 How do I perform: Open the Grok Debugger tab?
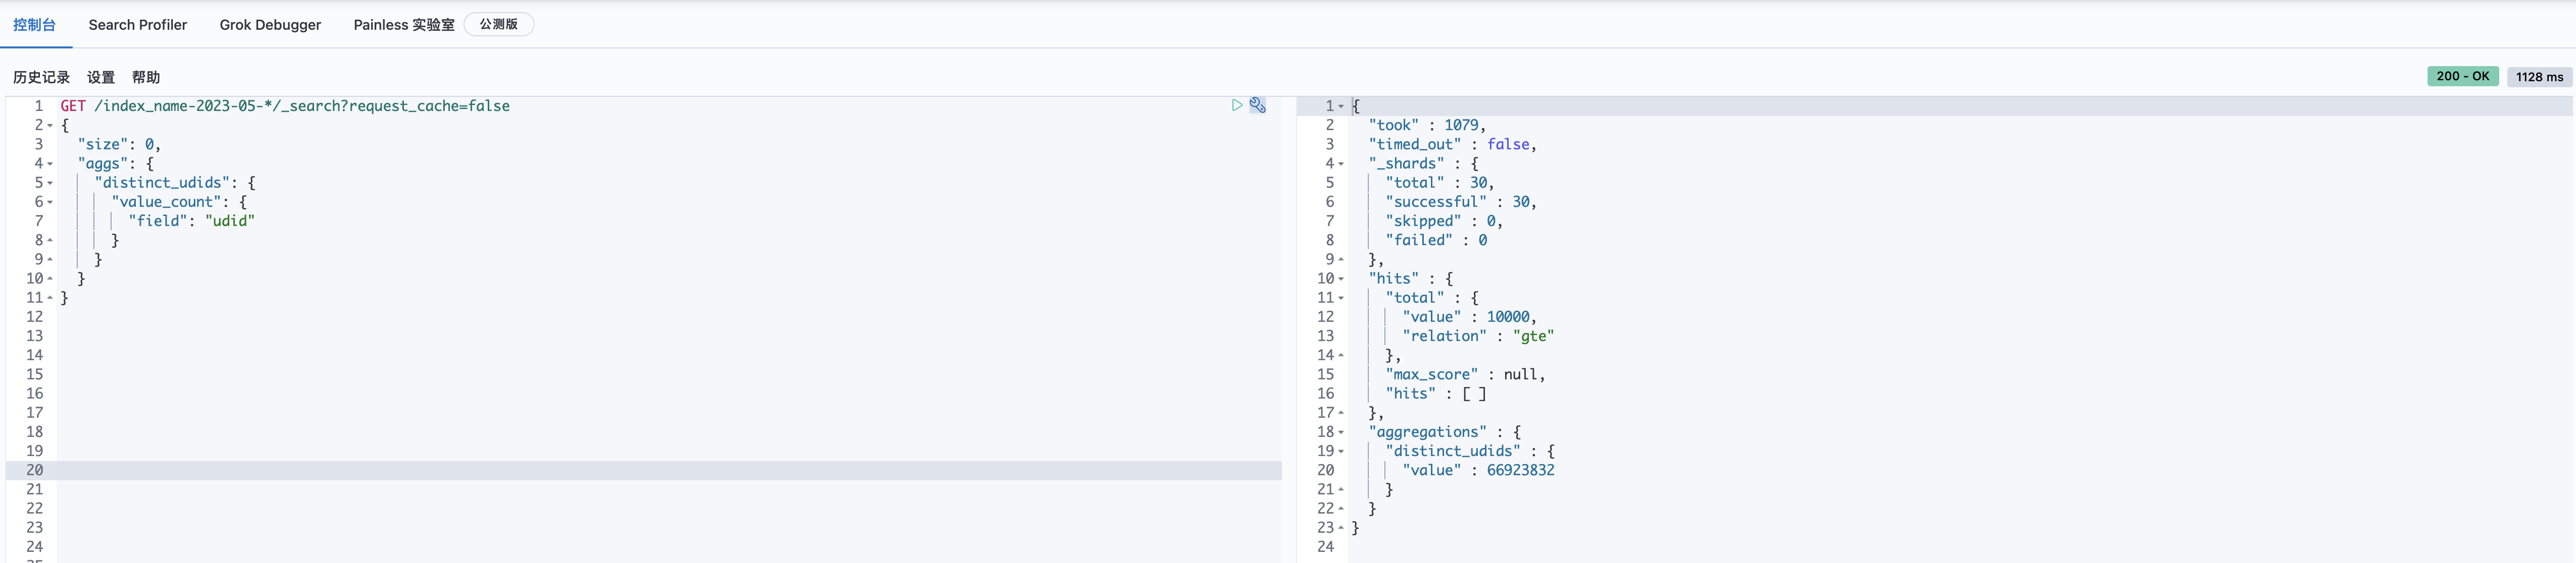pos(270,25)
